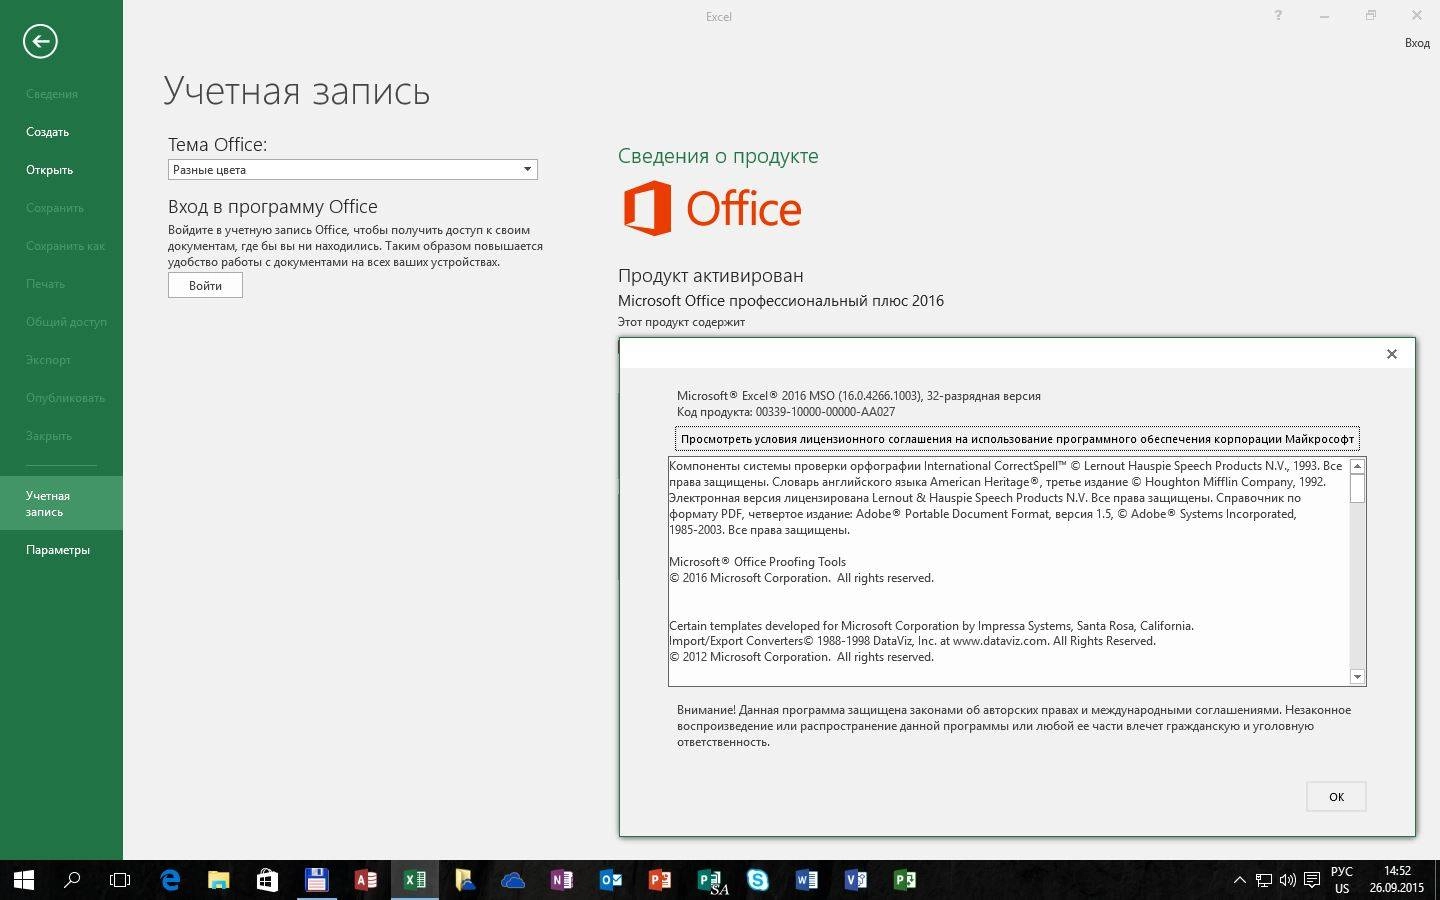The height and width of the screenshot is (900, 1440).
Task: Open the user folder taskbar icon
Action: (463, 880)
